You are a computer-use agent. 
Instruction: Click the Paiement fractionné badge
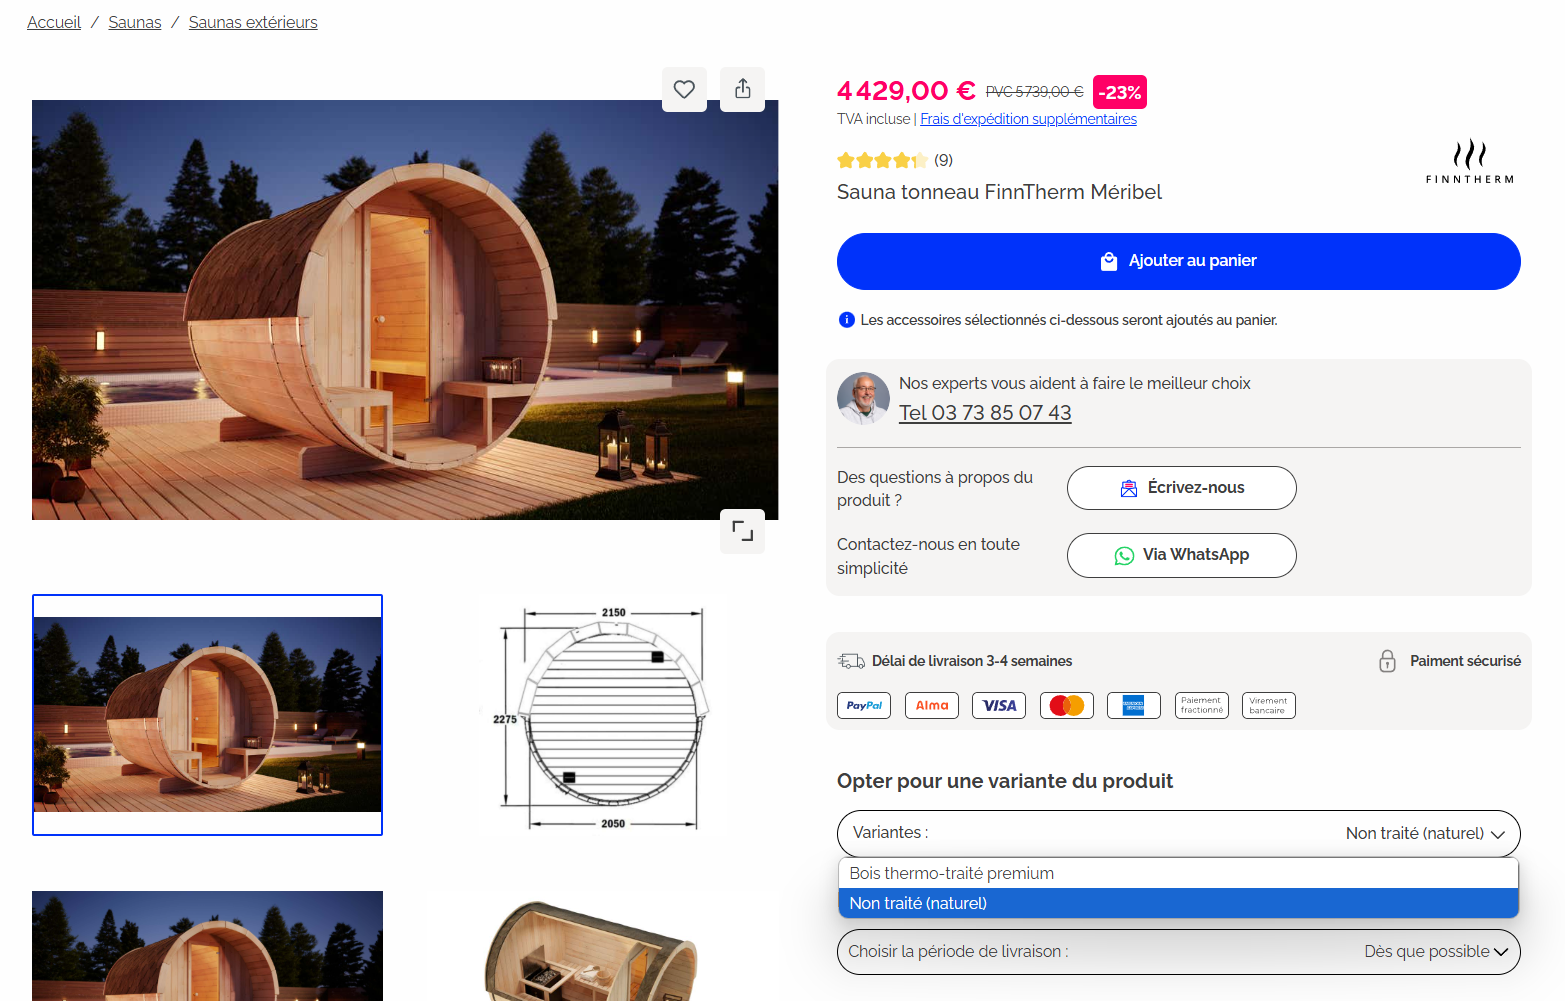[1202, 705]
